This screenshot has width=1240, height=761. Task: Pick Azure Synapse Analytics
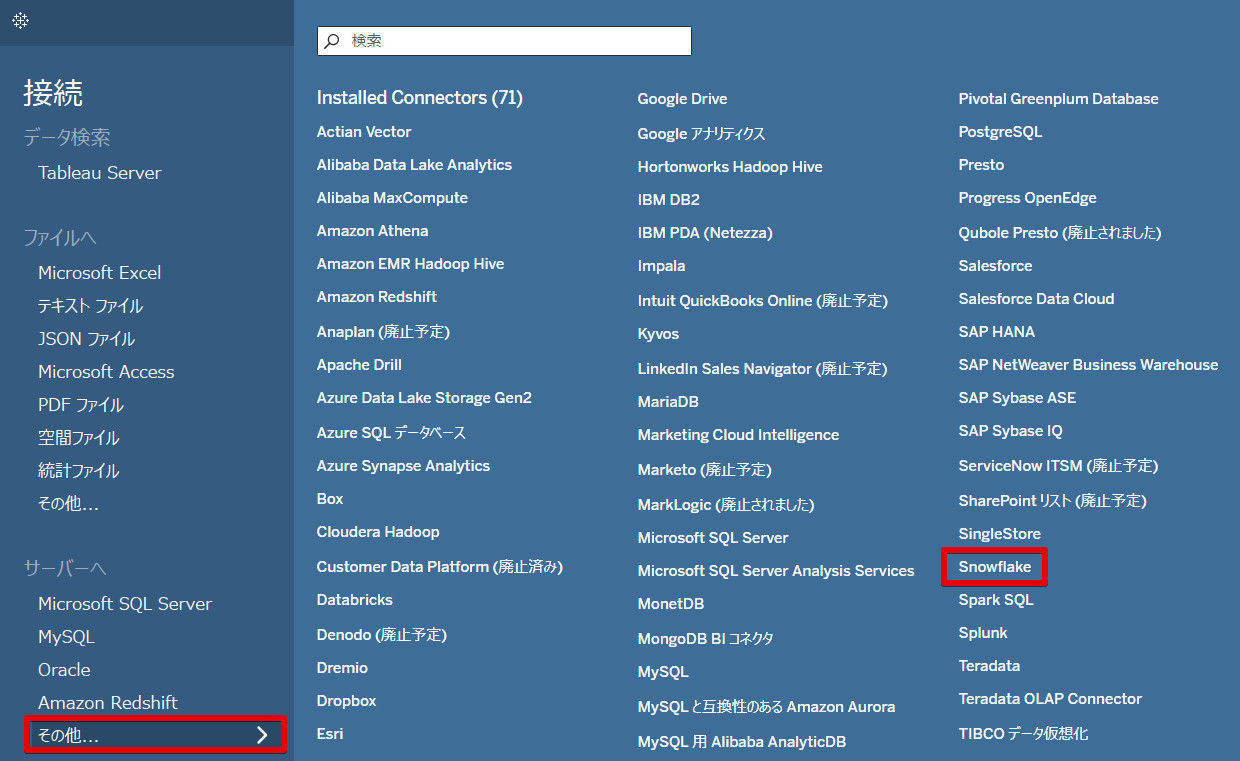click(x=403, y=466)
